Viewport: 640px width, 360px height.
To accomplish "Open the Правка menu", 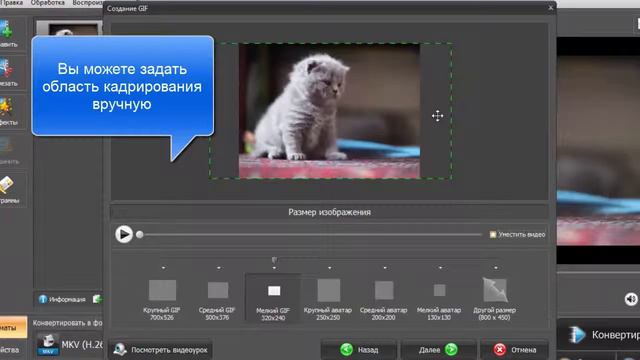I will point(12,3).
